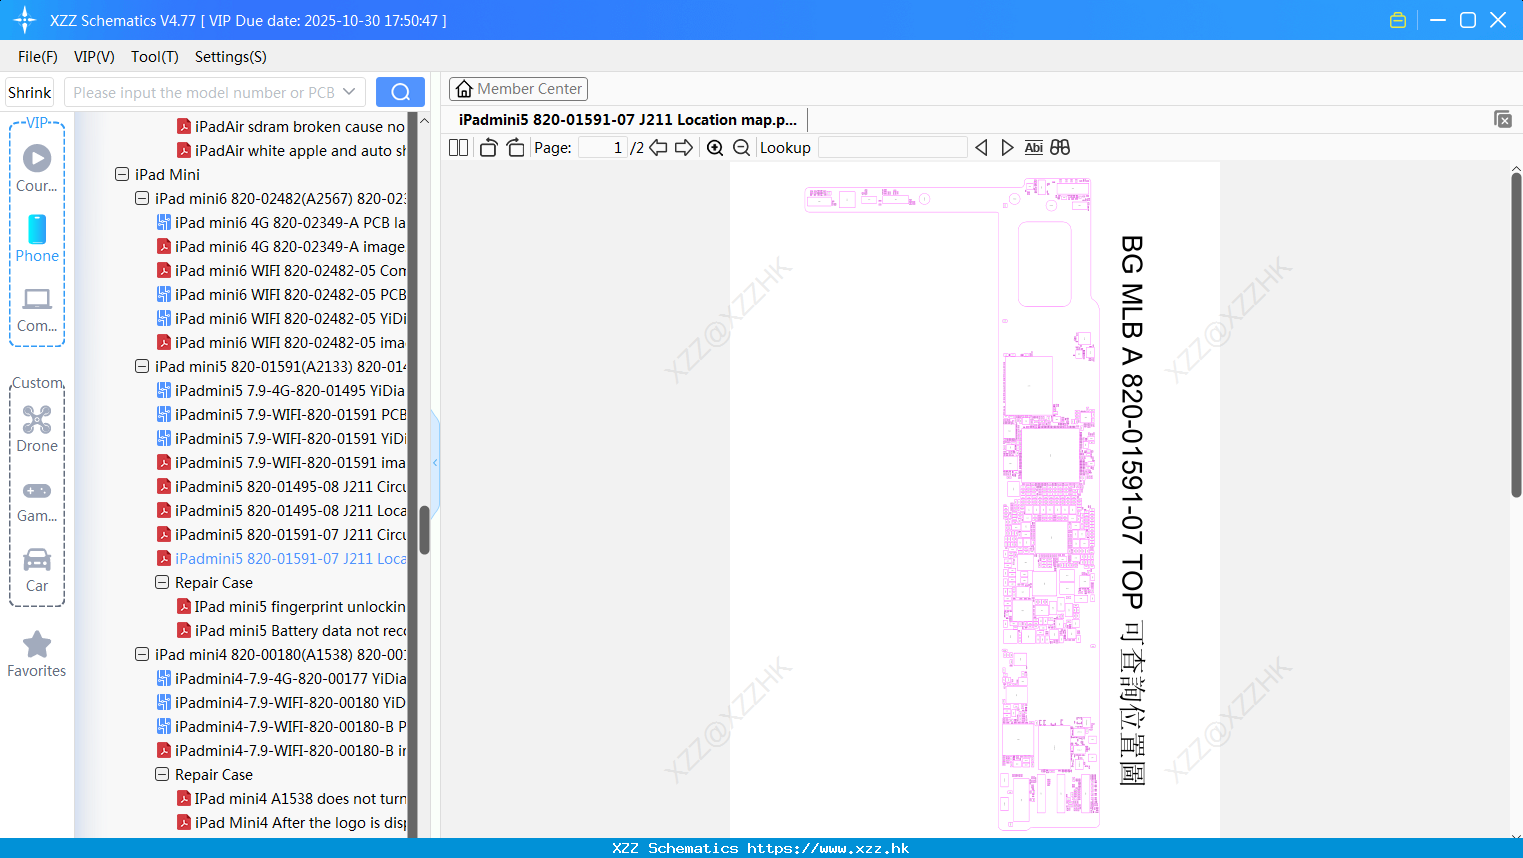Click the tree panel vertical scrollbar
The height and width of the screenshot is (858, 1523).
(424, 530)
